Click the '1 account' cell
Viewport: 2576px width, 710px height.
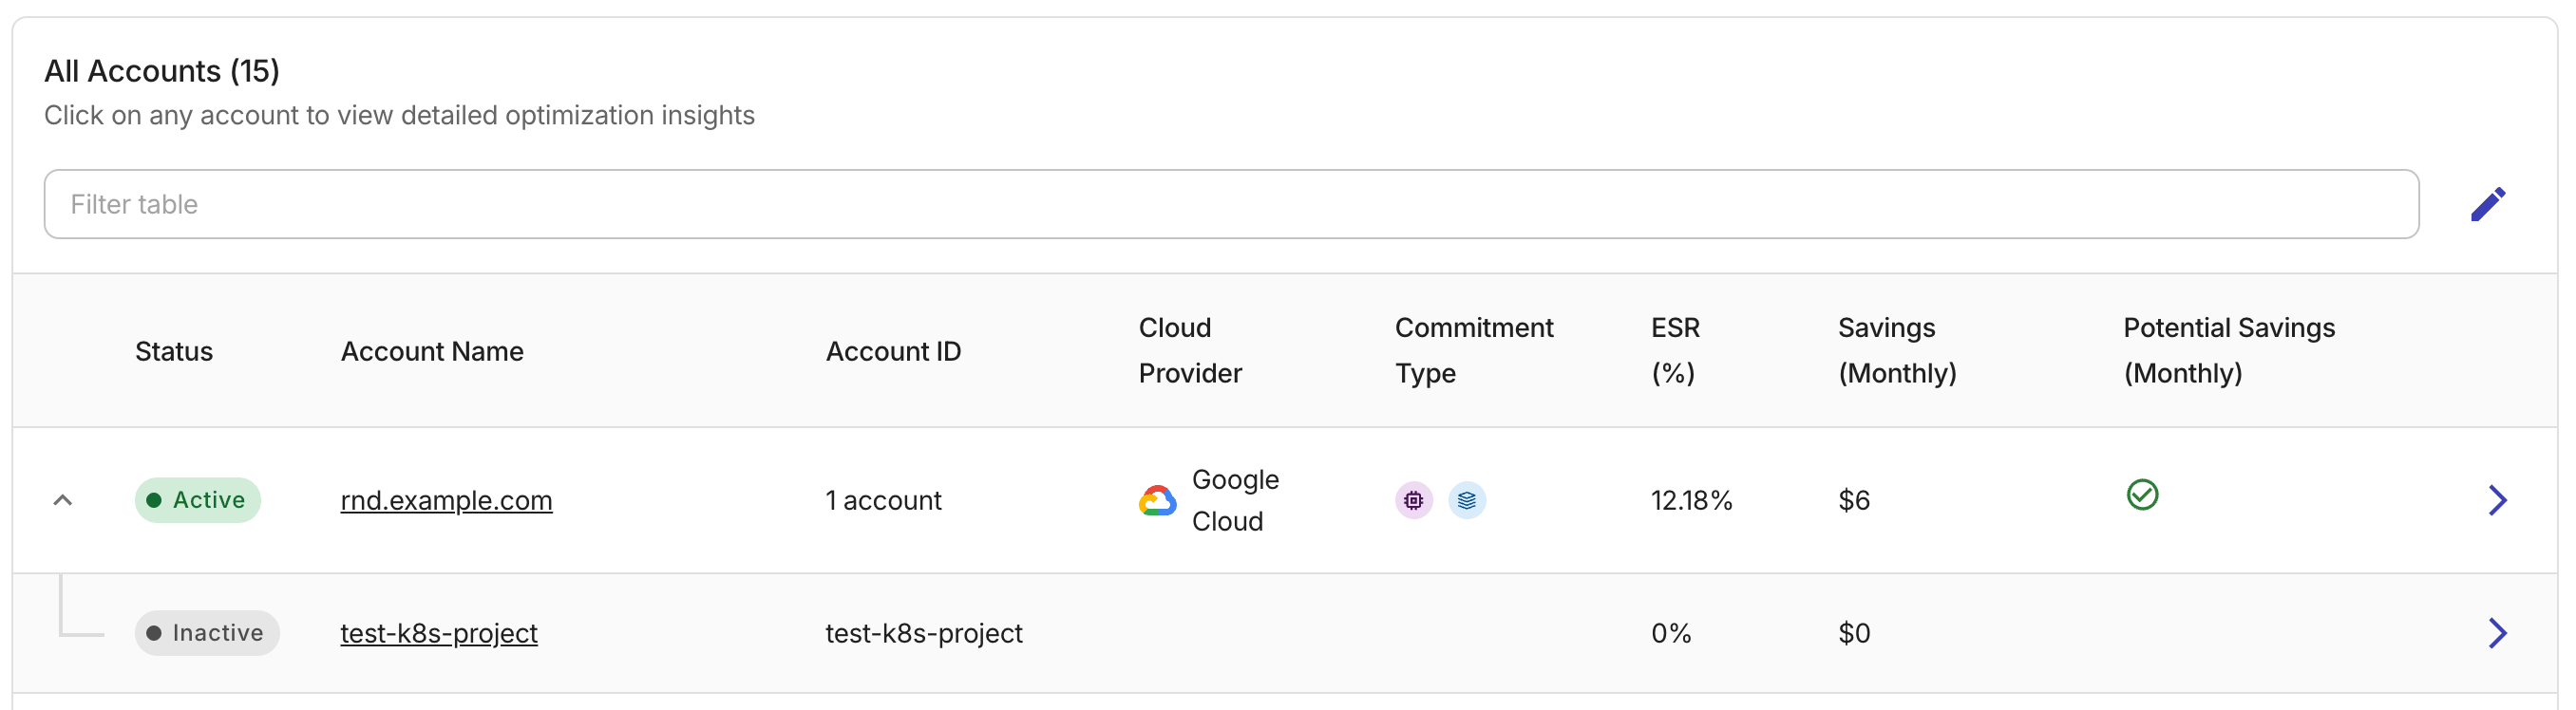[x=883, y=500]
